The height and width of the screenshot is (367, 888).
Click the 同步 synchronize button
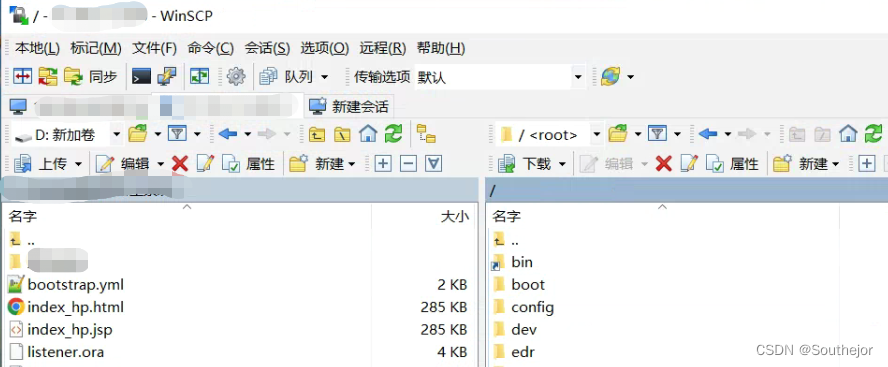coord(91,76)
